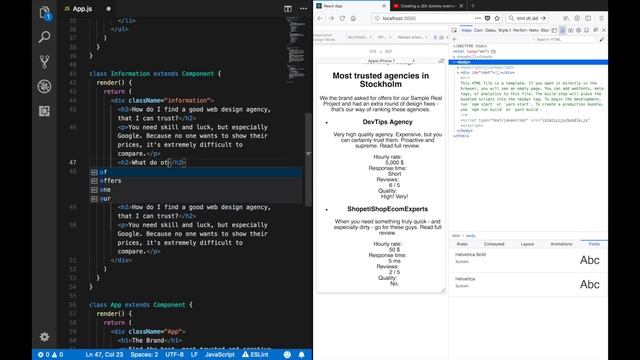Go back in the Firefox browser
Viewport: 640px width, 360px height.
pyautogui.click(x=320, y=18)
